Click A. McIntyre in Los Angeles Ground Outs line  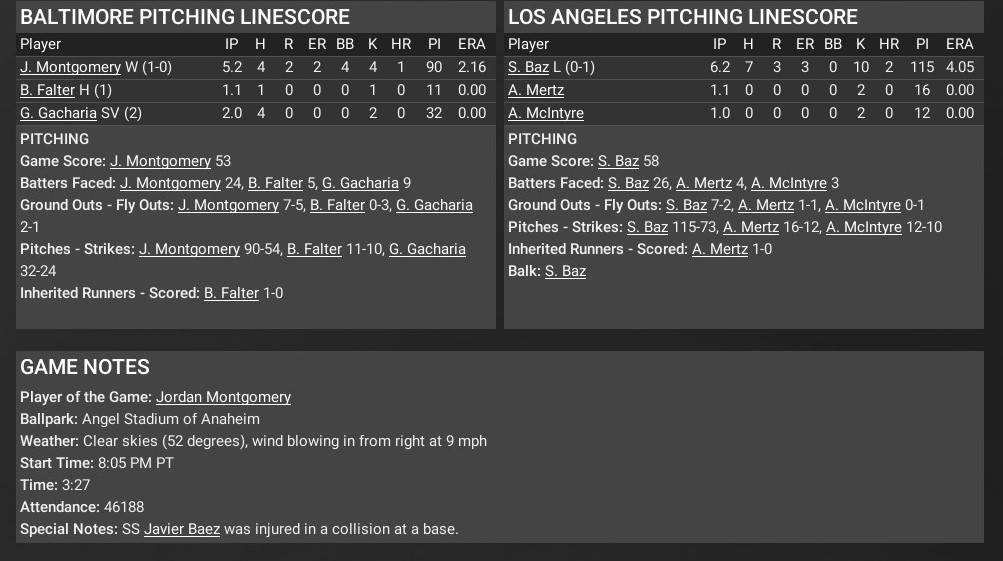point(863,205)
